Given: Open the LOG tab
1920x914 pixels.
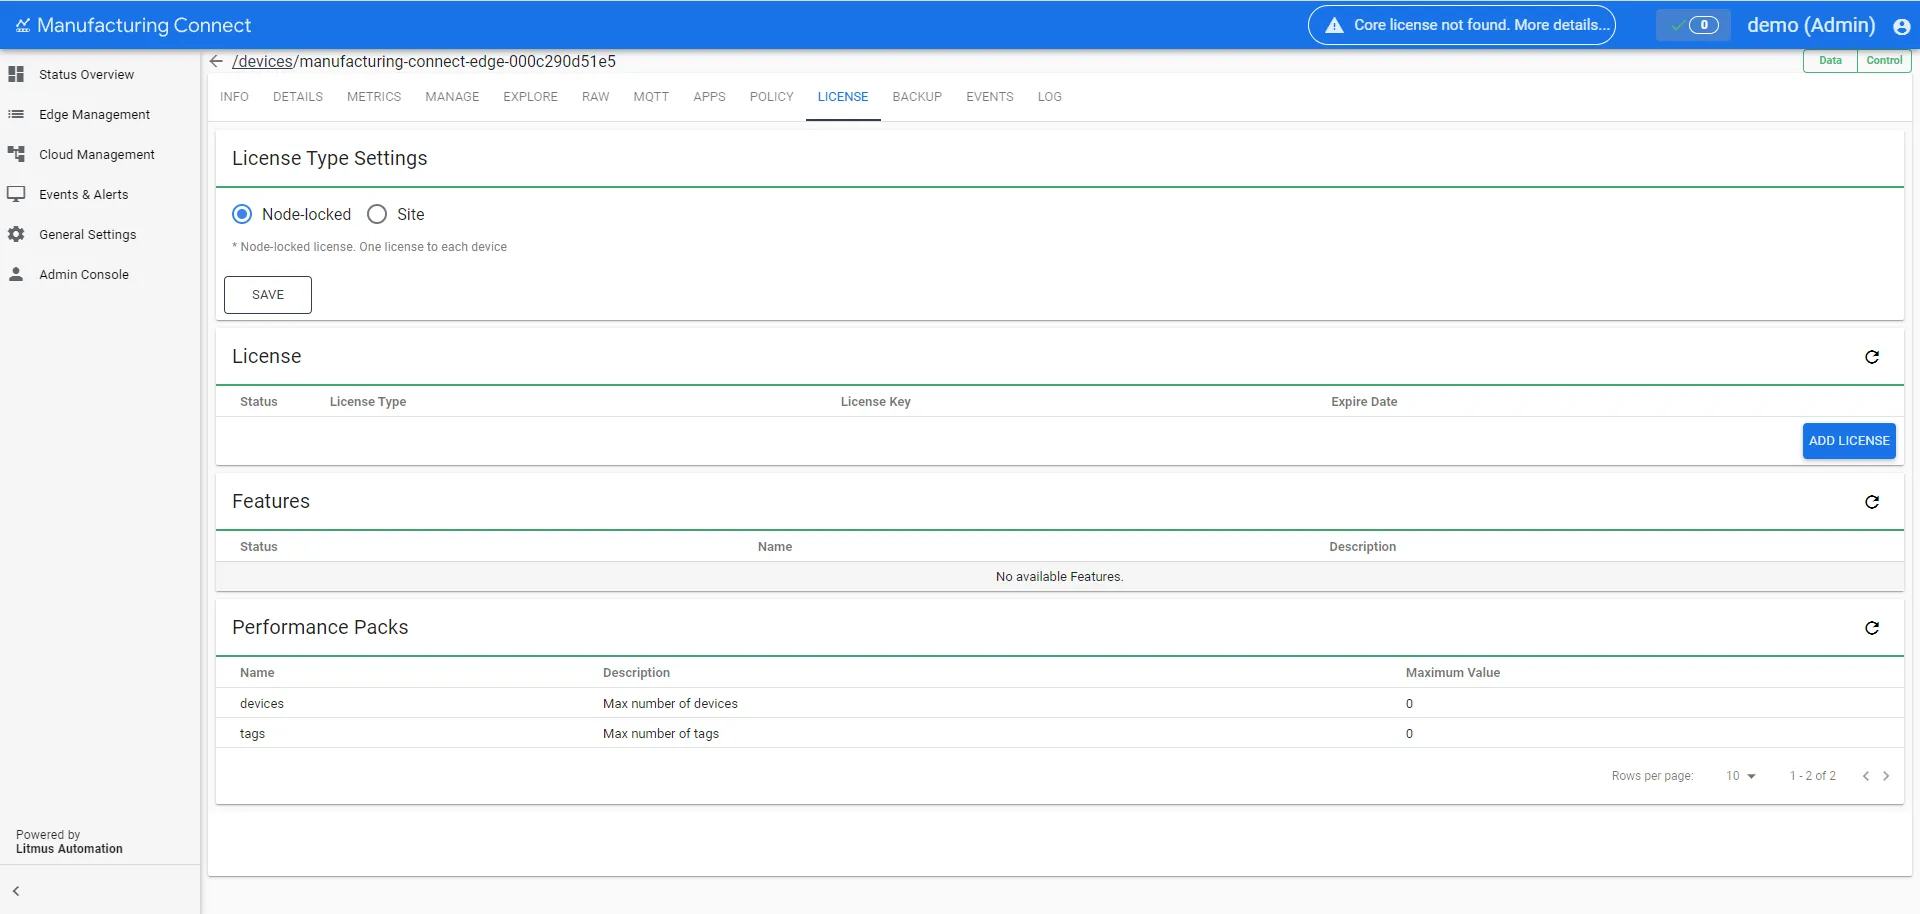Looking at the screenshot, I should [1050, 97].
